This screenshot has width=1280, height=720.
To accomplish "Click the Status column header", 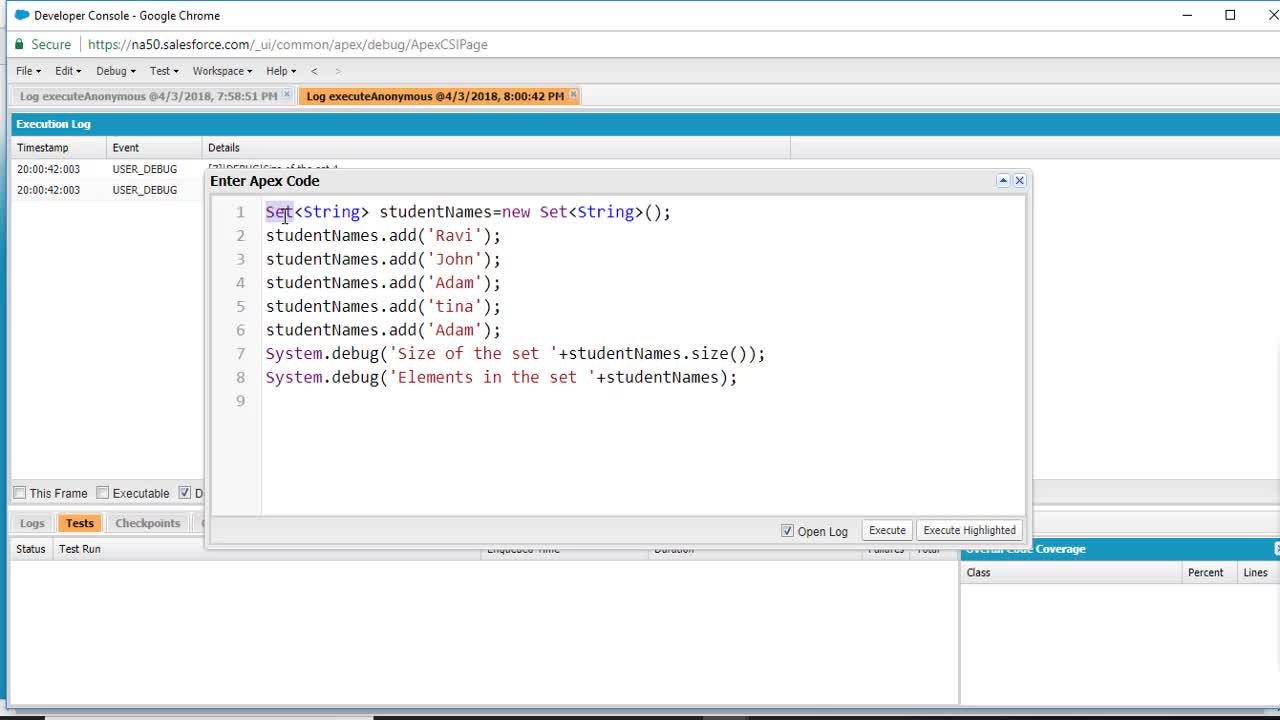I will [x=30, y=549].
